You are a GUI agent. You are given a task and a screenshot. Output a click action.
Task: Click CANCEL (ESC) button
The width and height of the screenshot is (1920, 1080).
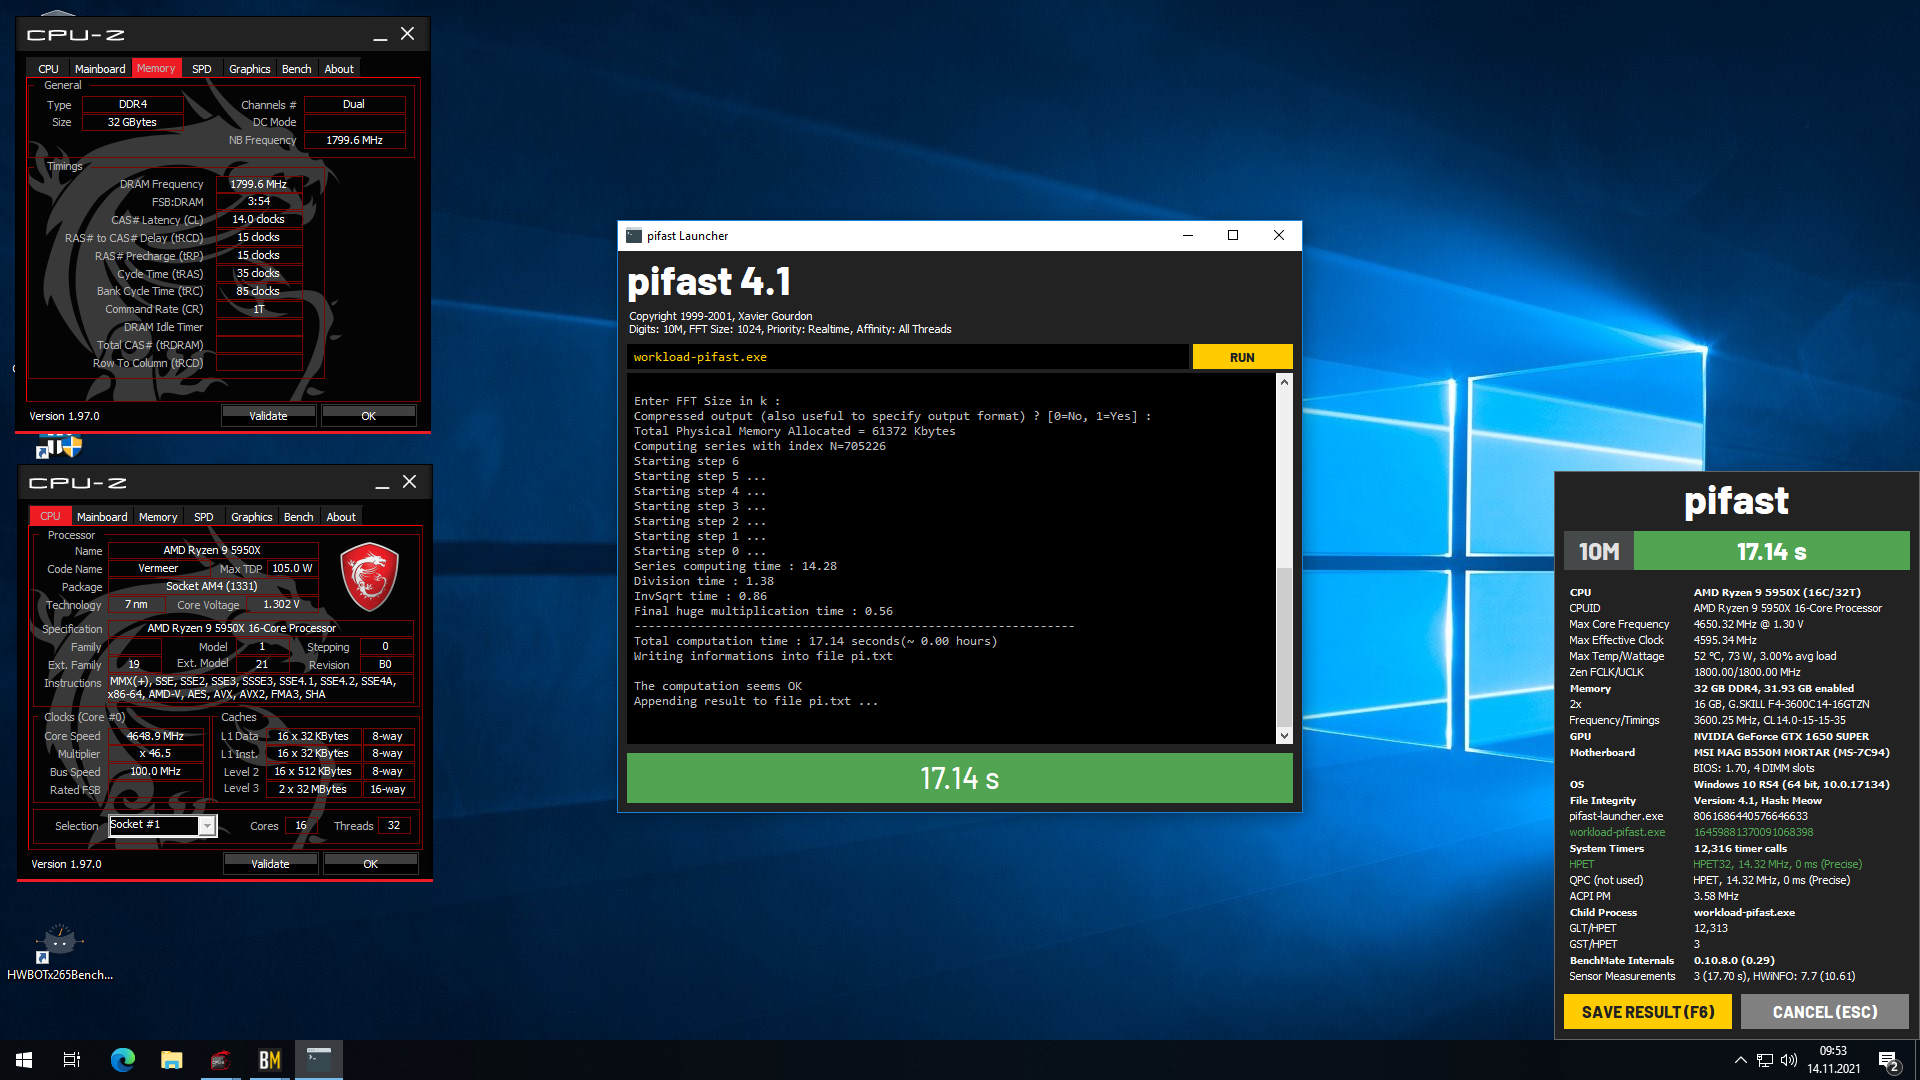coord(1825,1012)
